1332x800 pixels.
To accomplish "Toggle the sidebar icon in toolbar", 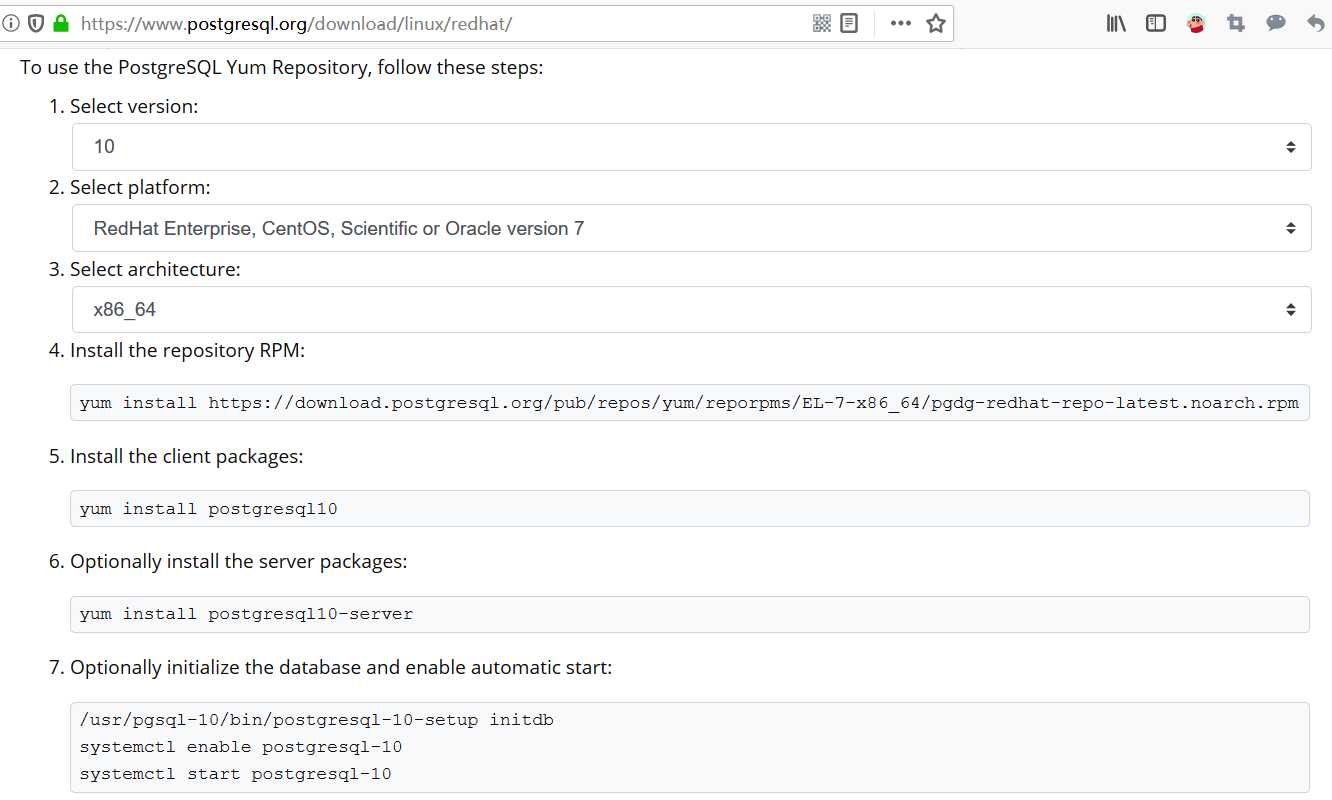I will [x=1156, y=23].
